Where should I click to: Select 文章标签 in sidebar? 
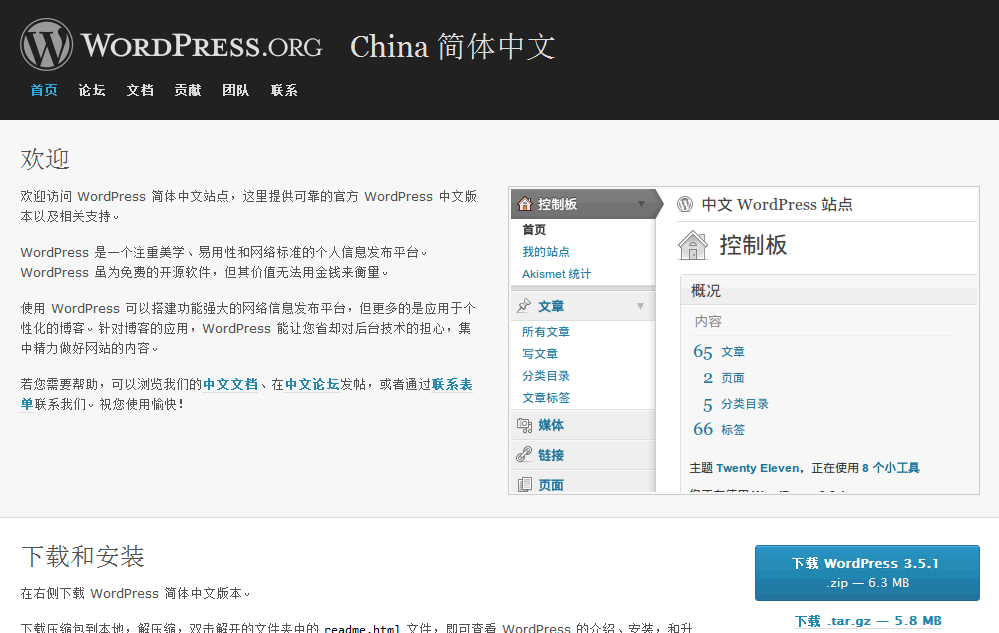point(546,398)
